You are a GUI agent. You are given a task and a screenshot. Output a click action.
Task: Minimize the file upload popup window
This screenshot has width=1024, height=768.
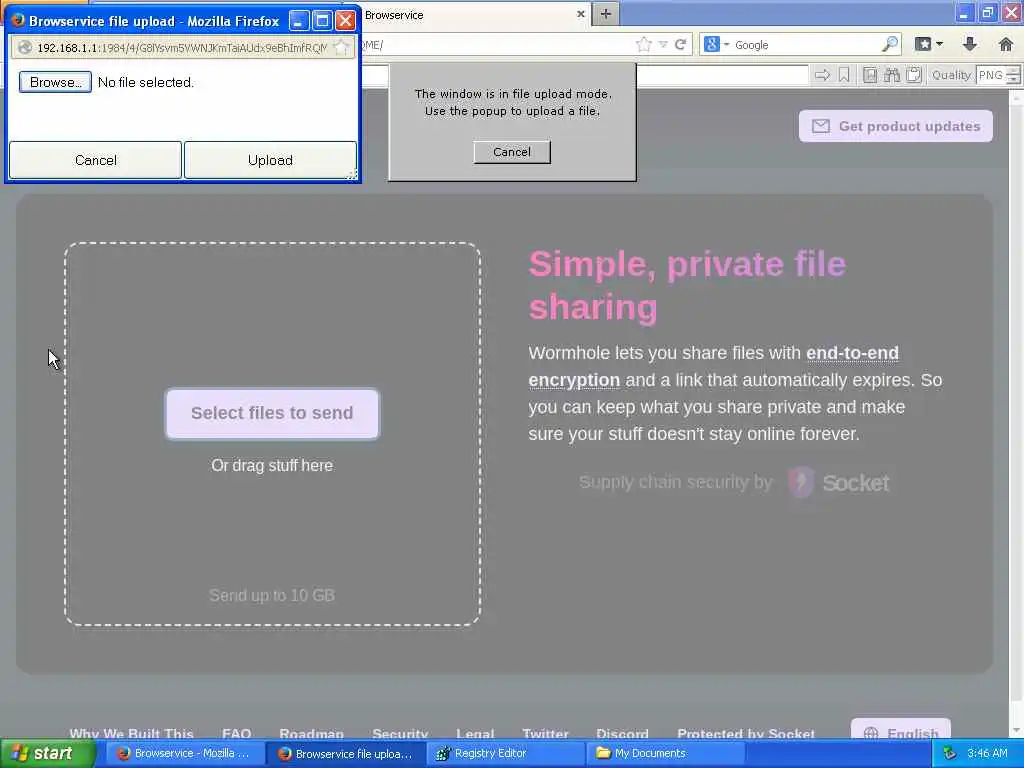click(298, 21)
